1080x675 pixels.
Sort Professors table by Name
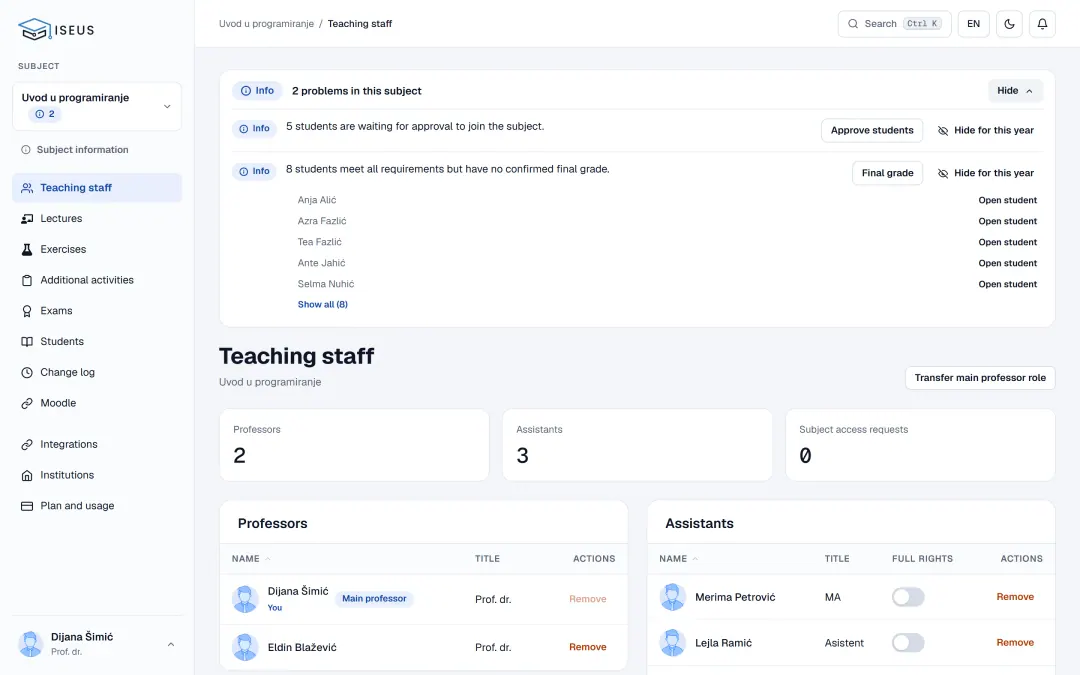pos(251,559)
